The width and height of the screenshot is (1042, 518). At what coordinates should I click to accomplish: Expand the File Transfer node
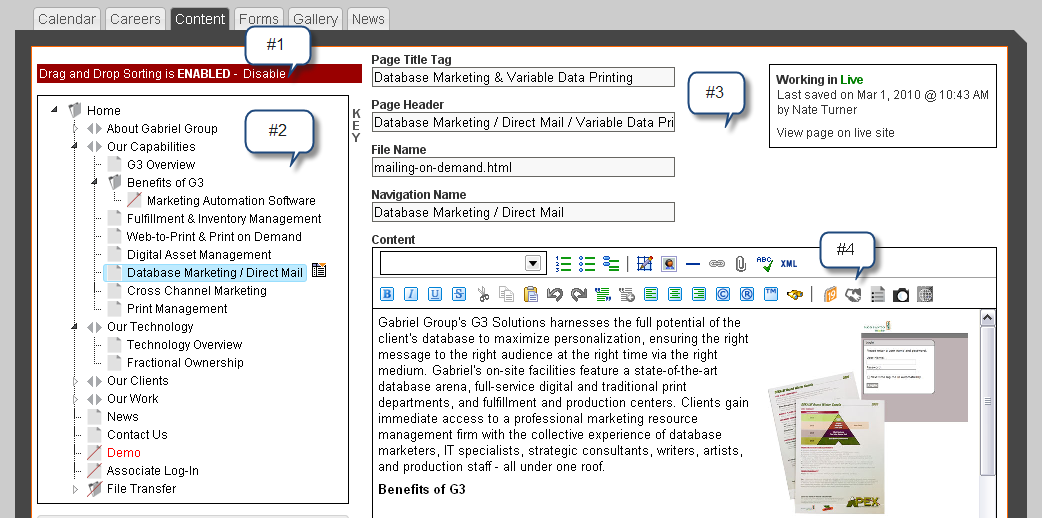(x=75, y=489)
